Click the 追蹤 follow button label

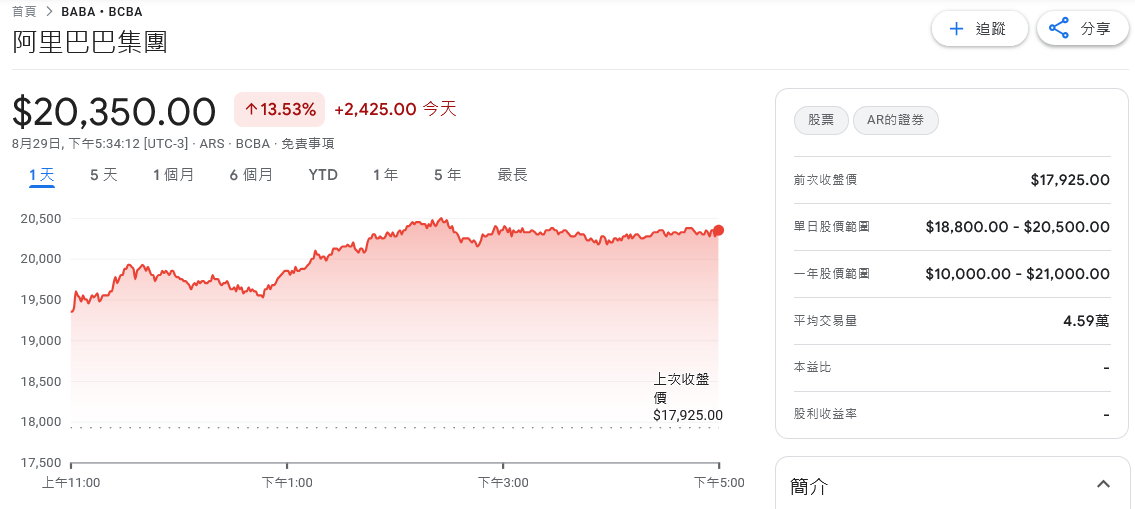(990, 29)
